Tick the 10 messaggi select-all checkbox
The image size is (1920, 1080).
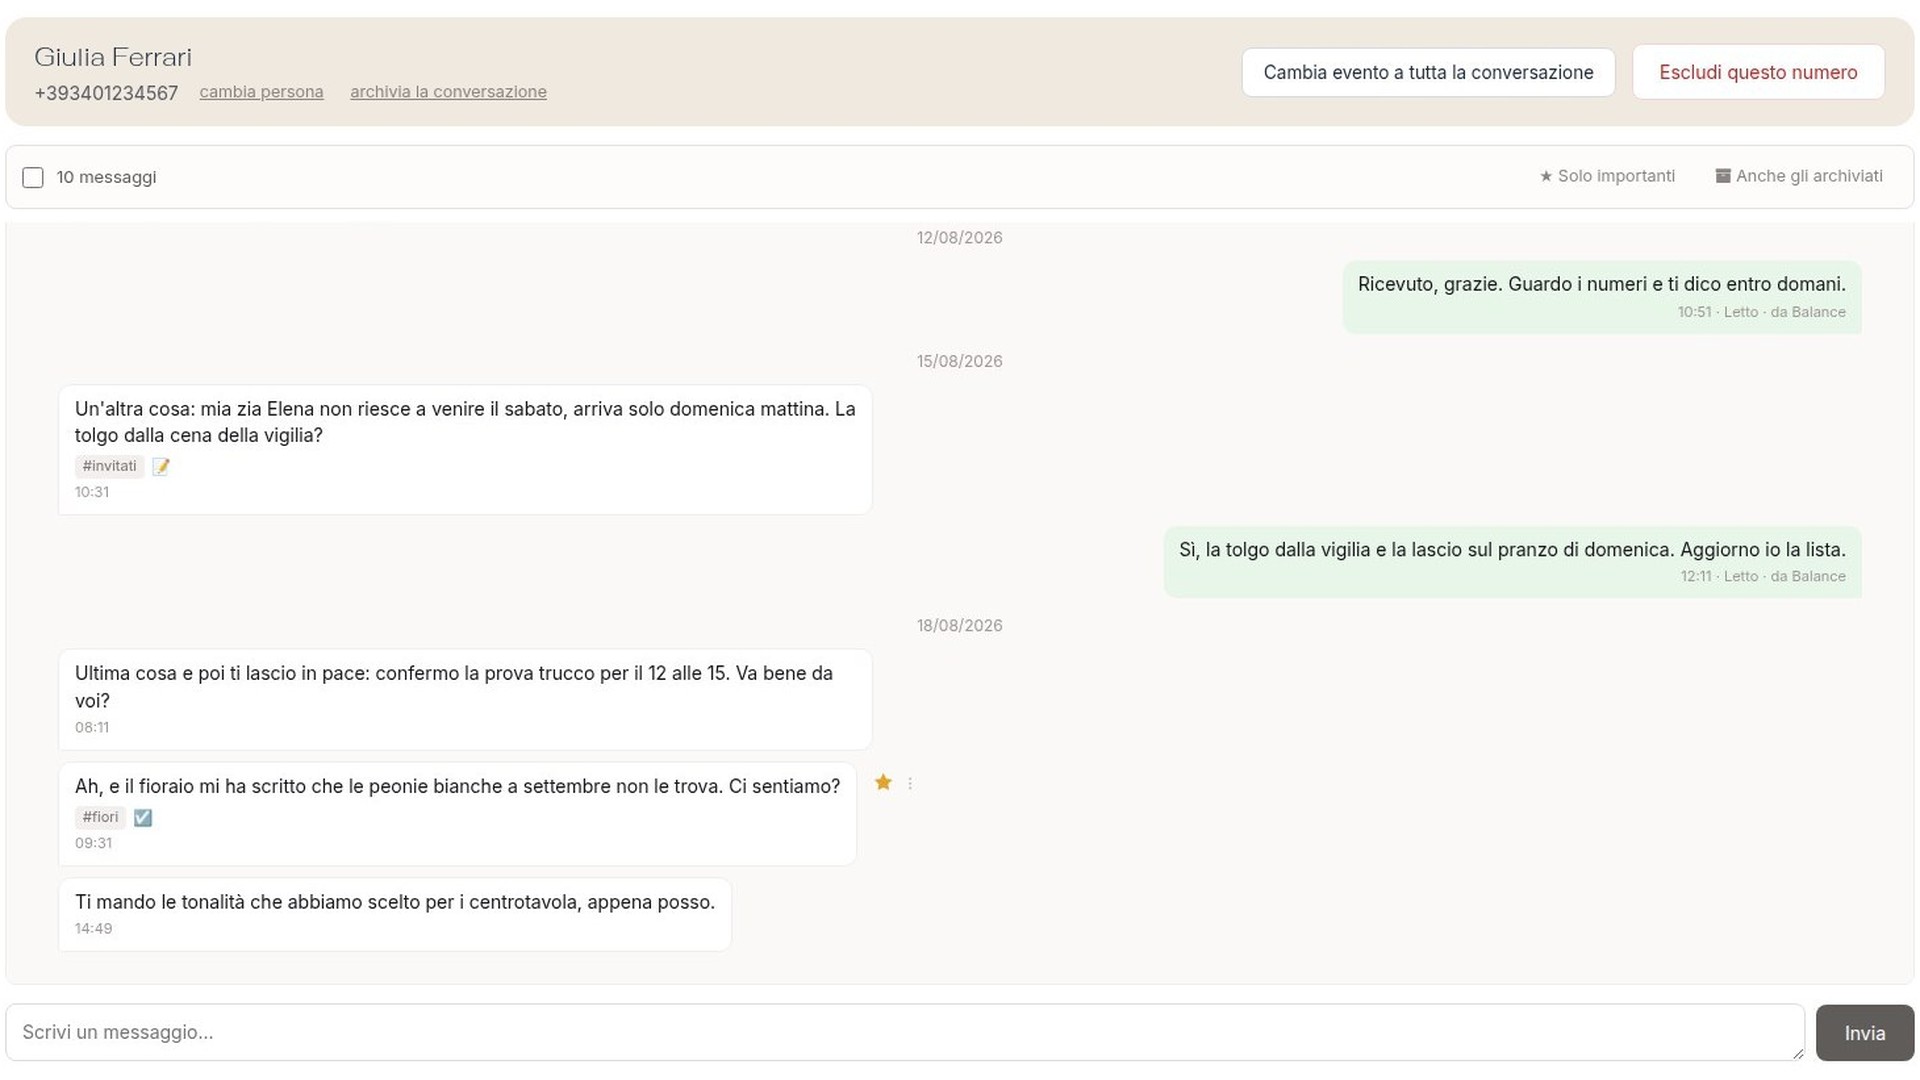(33, 178)
